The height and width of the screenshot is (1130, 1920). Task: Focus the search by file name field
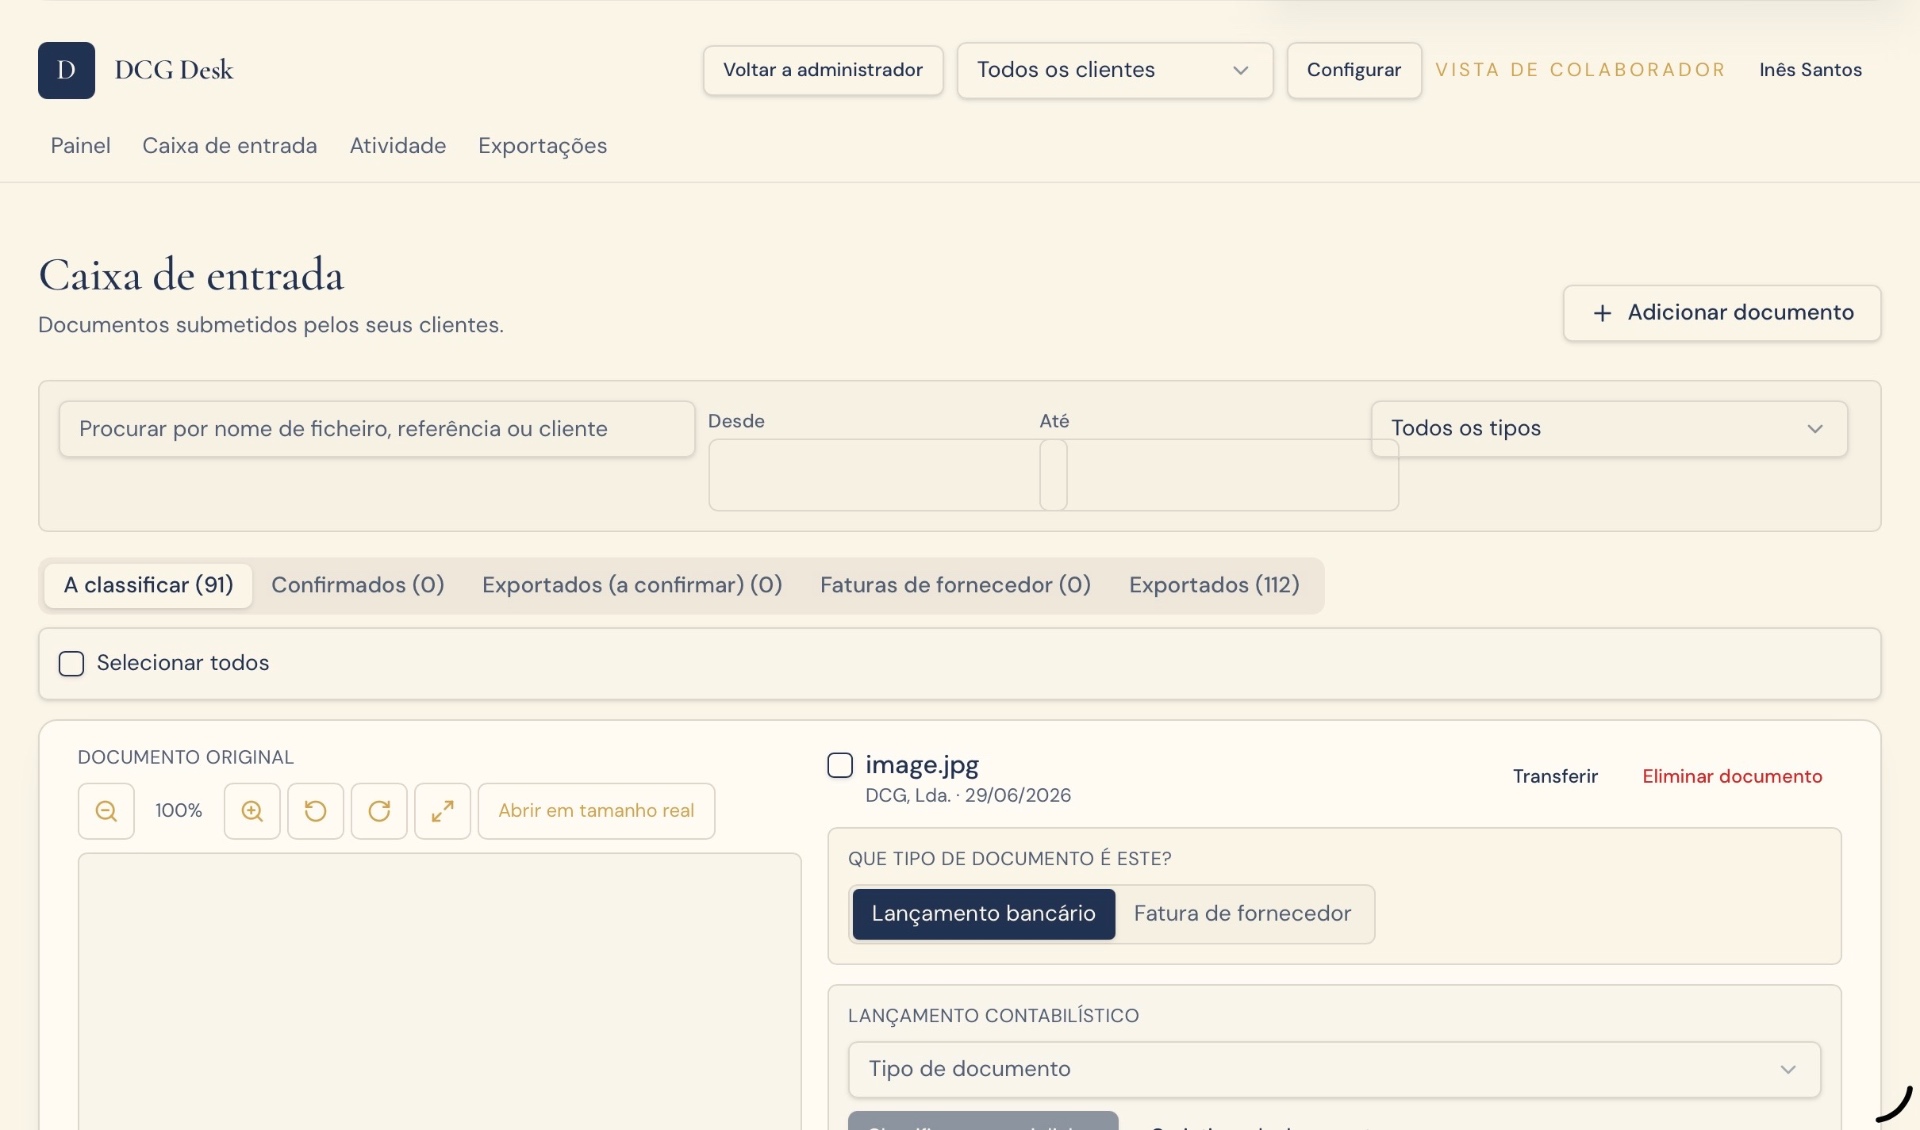tap(377, 429)
